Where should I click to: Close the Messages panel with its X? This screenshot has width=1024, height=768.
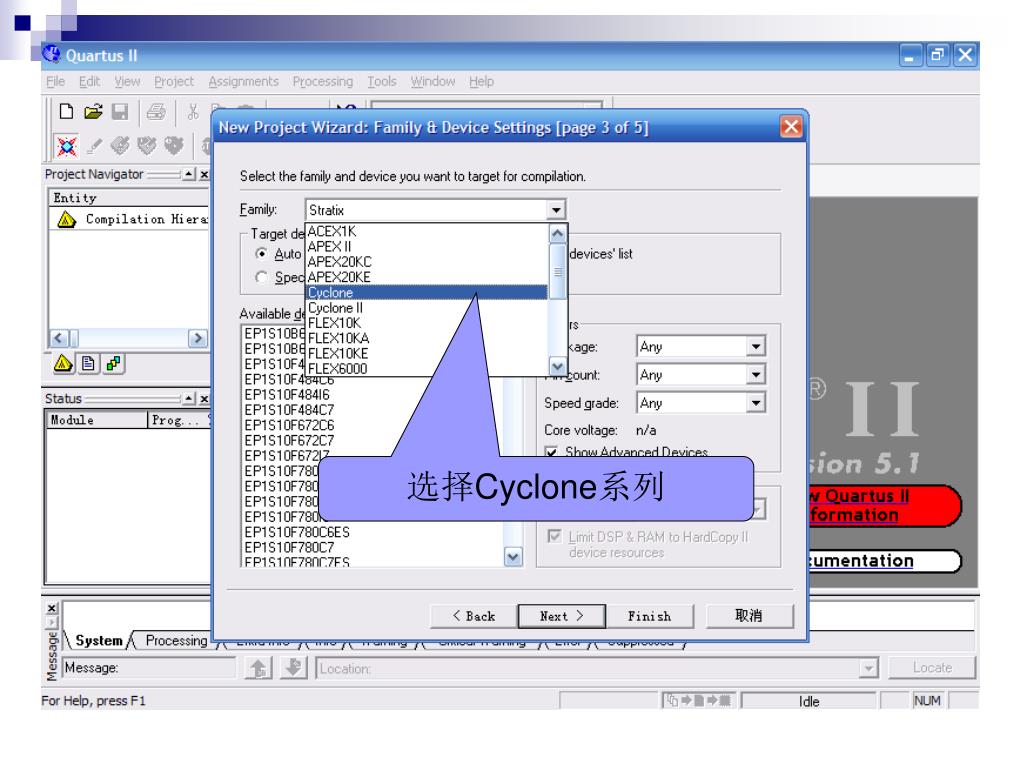pyautogui.click(x=52, y=608)
